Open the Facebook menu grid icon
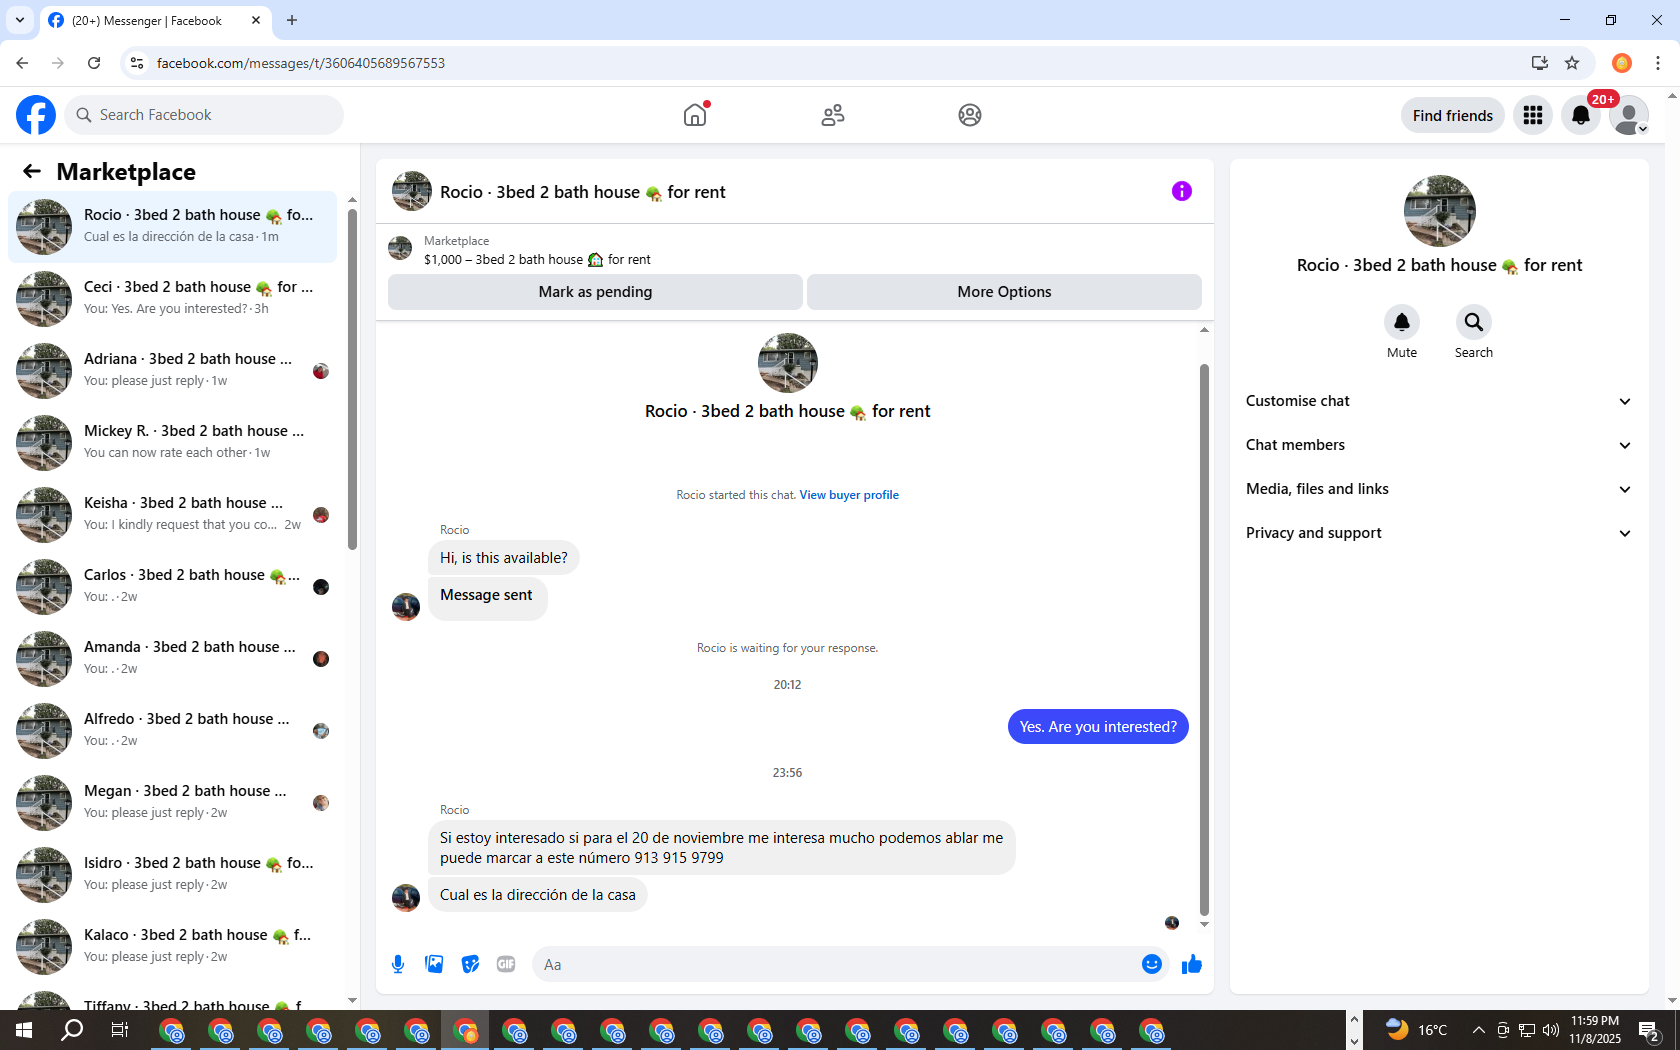The height and width of the screenshot is (1050, 1680). click(1533, 115)
